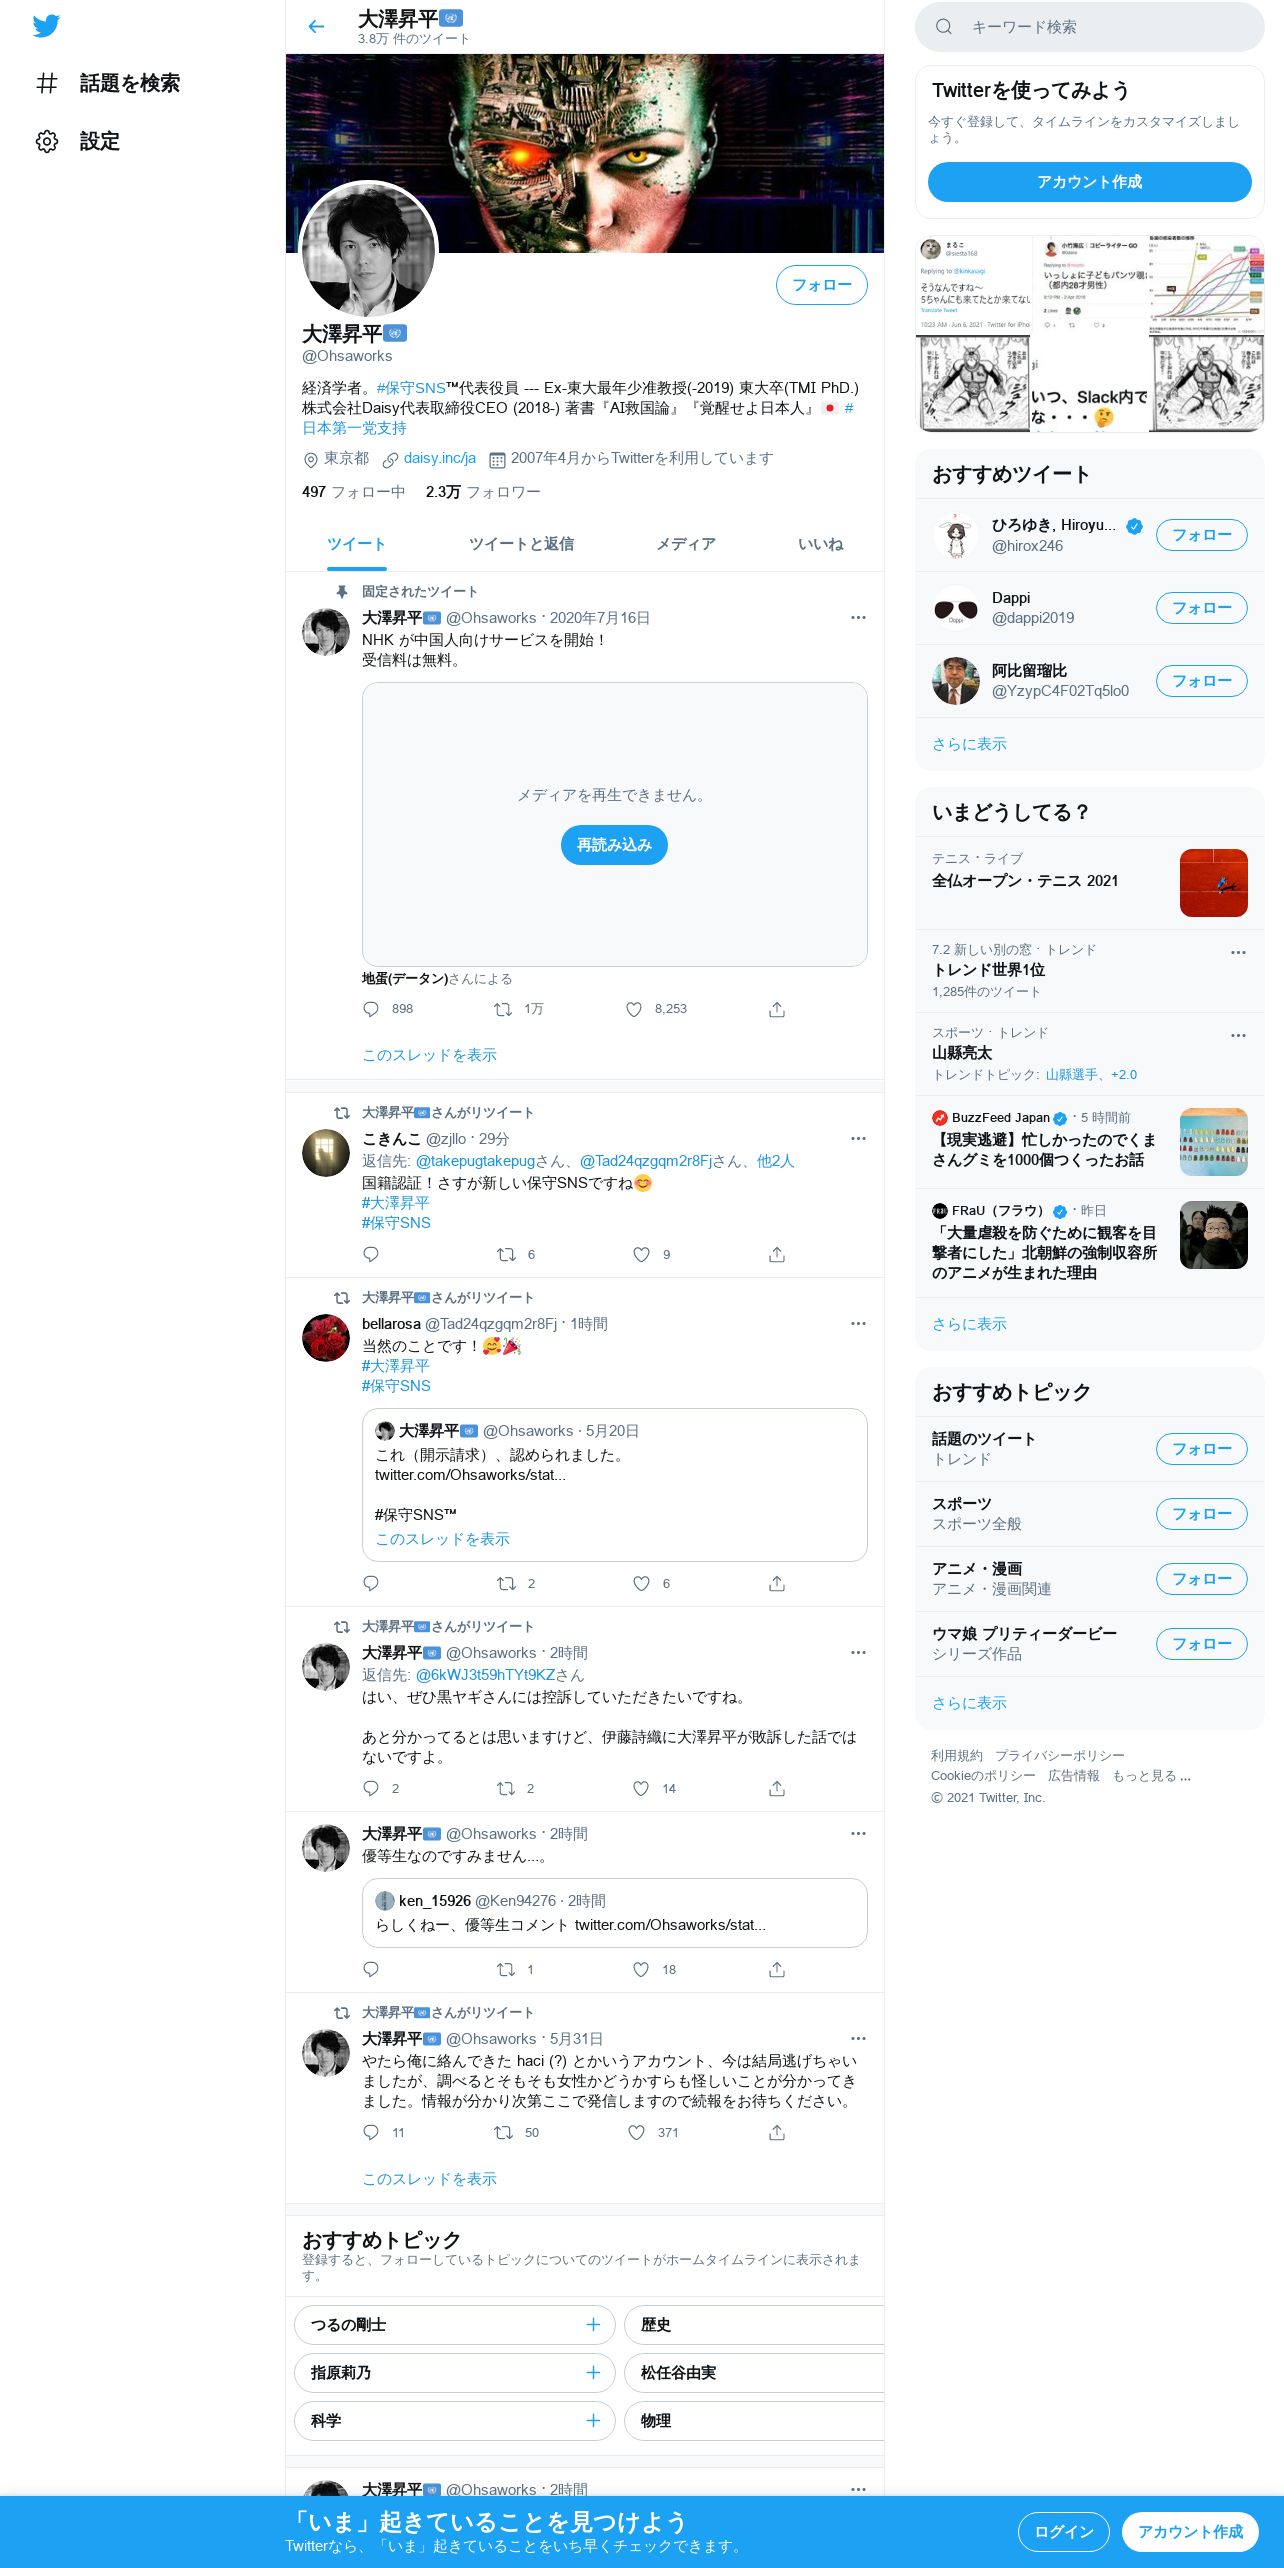
Task: Switch to the メディア tab
Action: point(686,544)
